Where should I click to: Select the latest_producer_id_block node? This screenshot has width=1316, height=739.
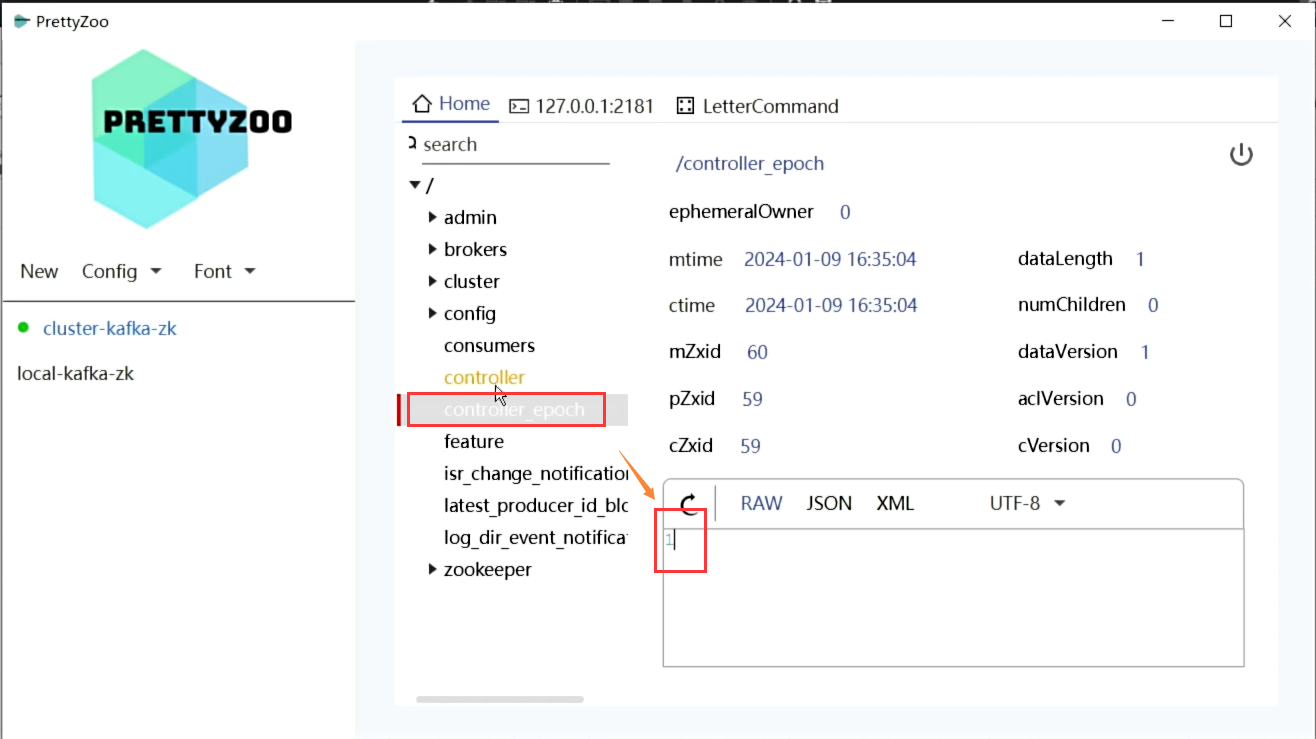click(535, 505)
